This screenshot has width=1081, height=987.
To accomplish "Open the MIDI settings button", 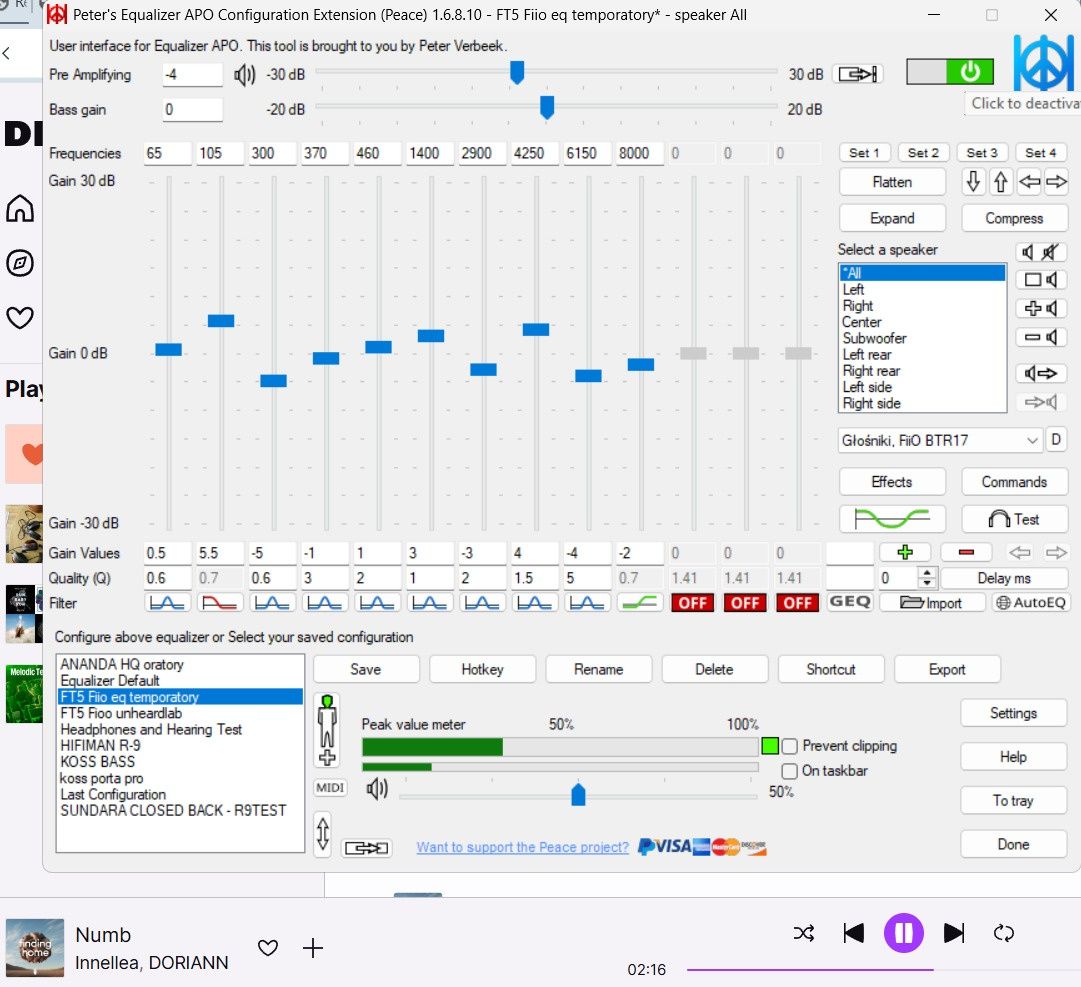I will pos(330,787).
